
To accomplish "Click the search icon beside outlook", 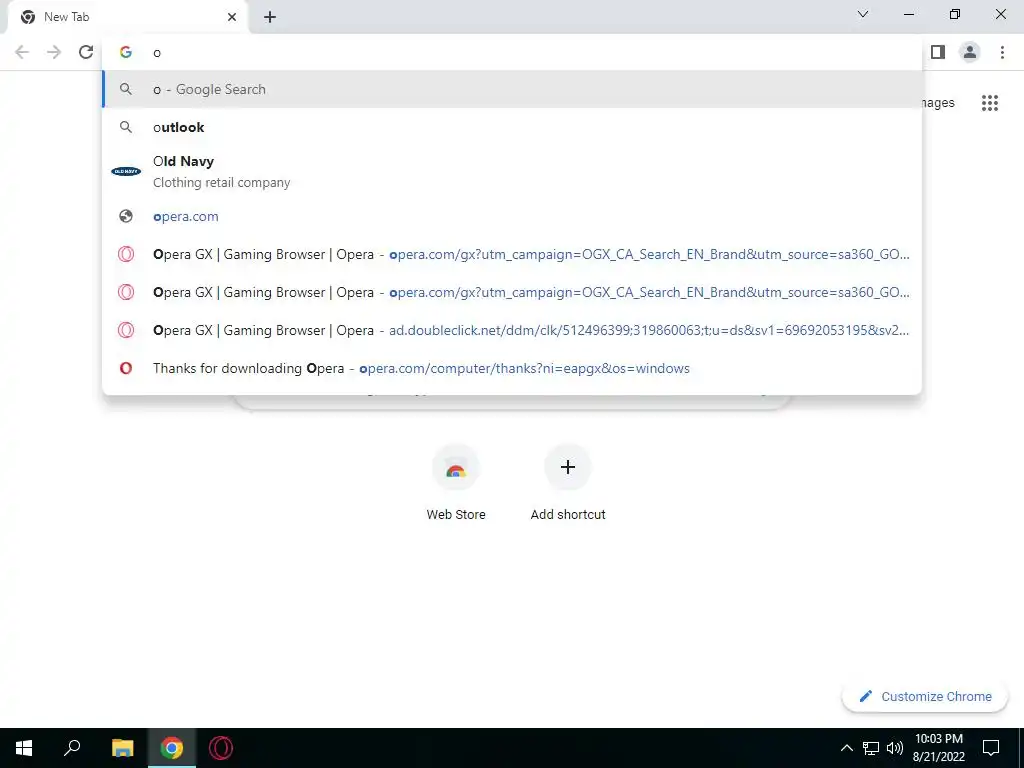I will tap(126, 127).
